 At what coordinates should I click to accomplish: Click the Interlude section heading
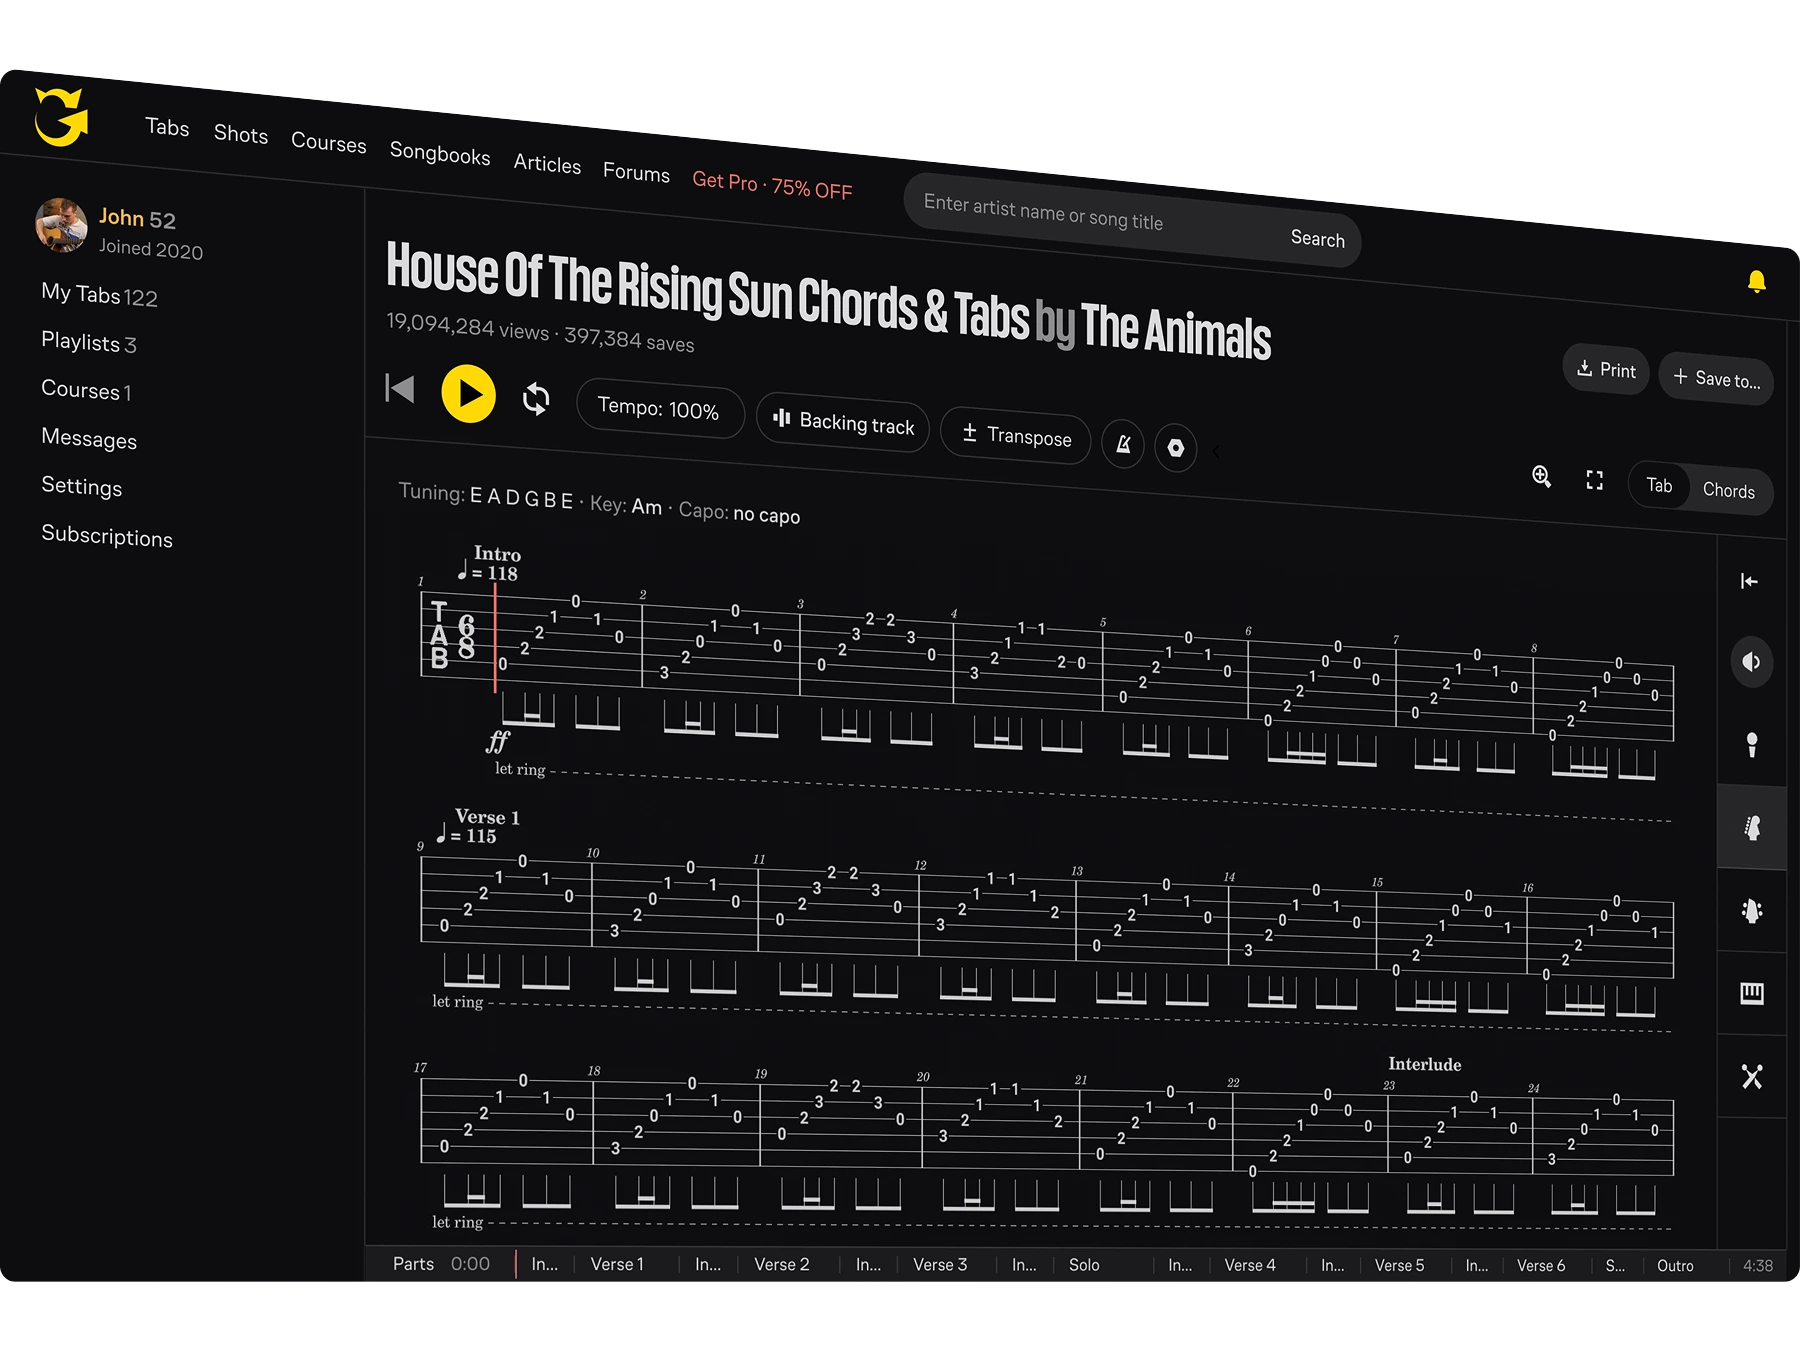1424,1064
